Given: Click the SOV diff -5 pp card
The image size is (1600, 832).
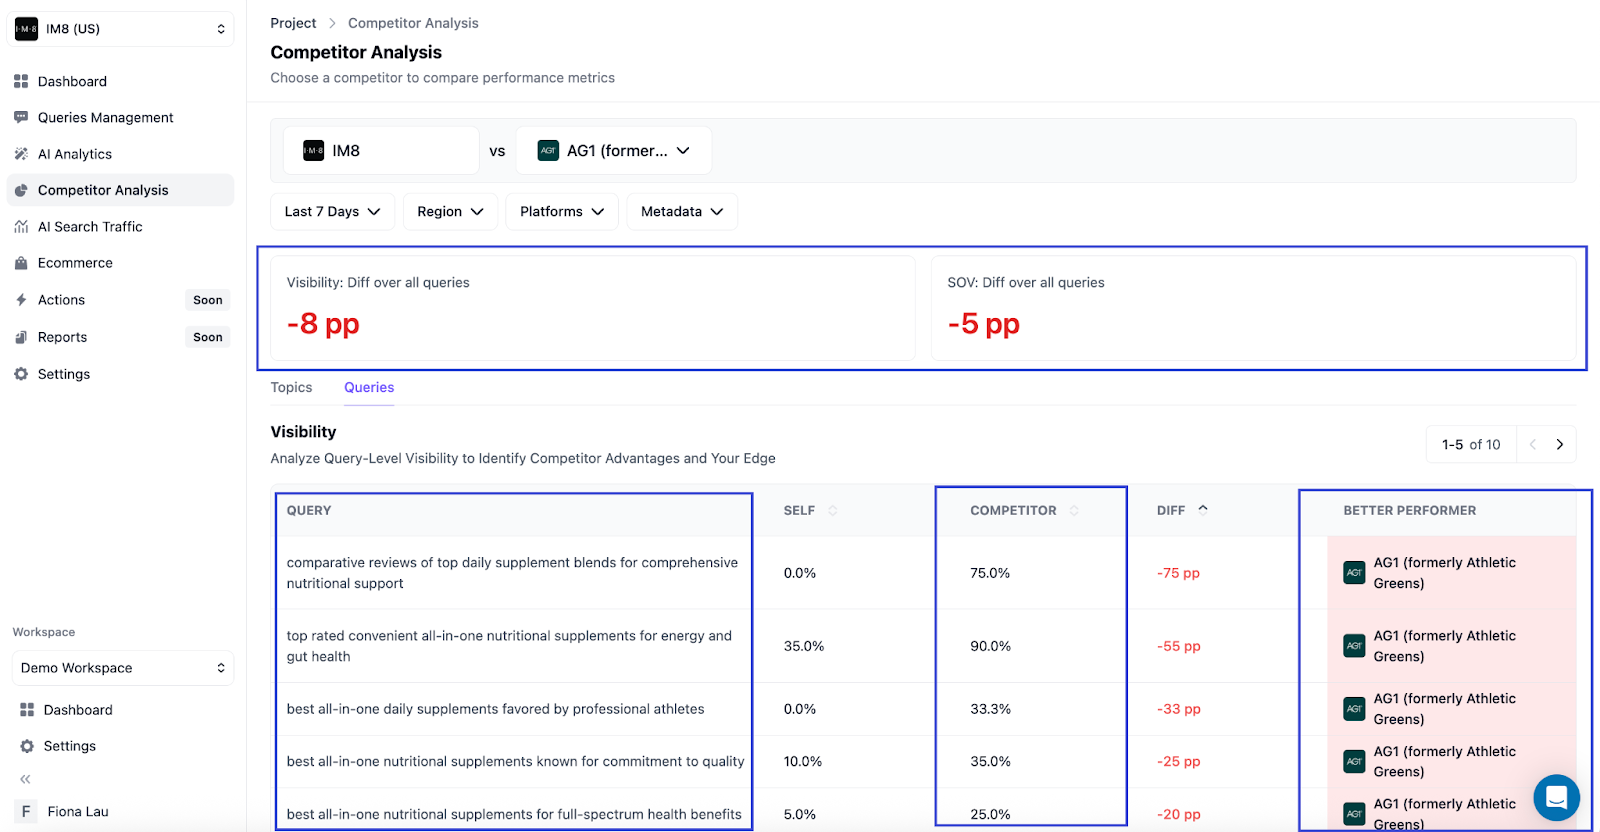Looking at the screenshot, I should 1253,308.
